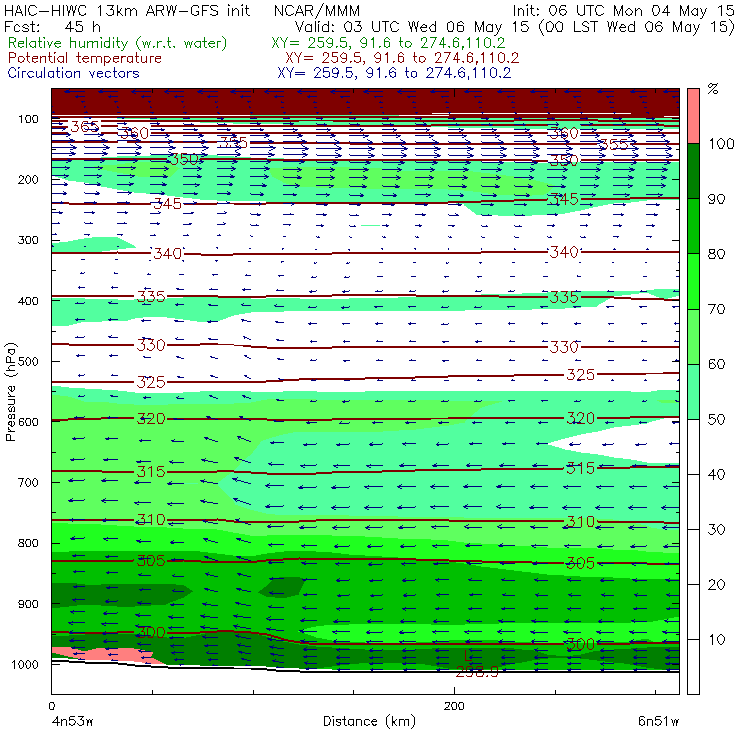Click the 60–70% light green colorbar segment

pyautogui.click(x=693, y=336)
